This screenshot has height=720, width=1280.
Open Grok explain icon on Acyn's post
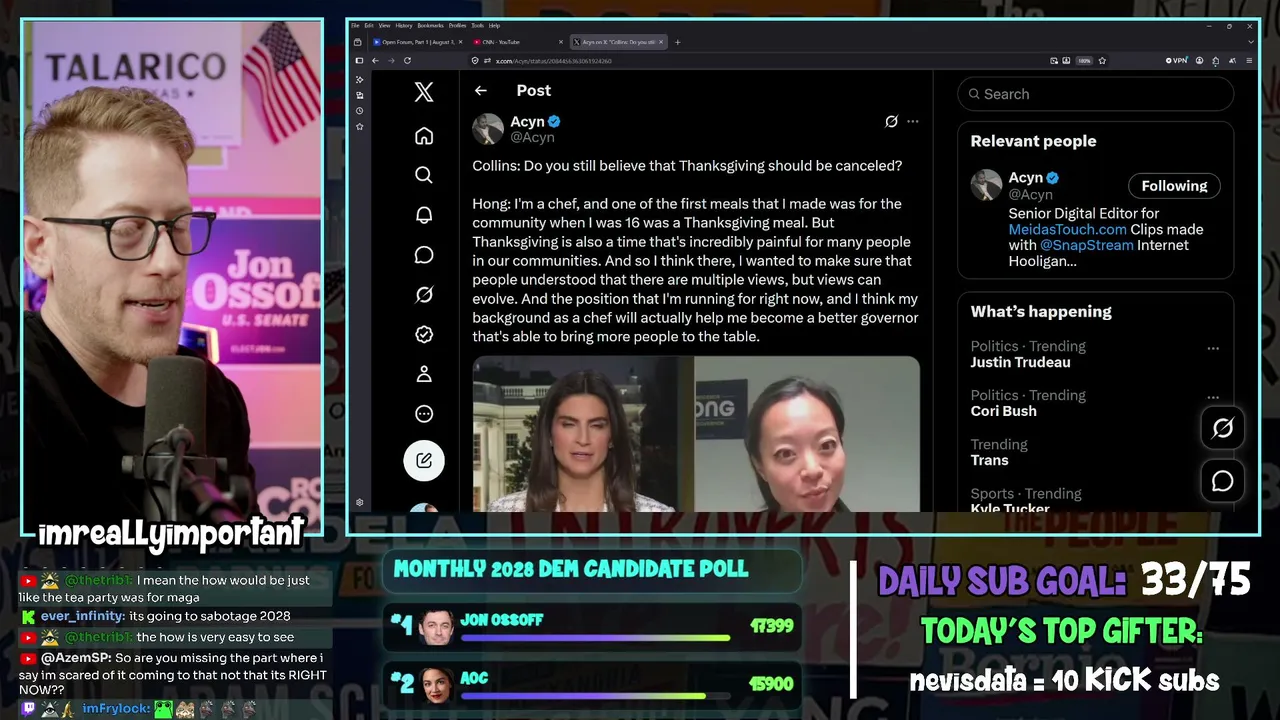(891, 122)
